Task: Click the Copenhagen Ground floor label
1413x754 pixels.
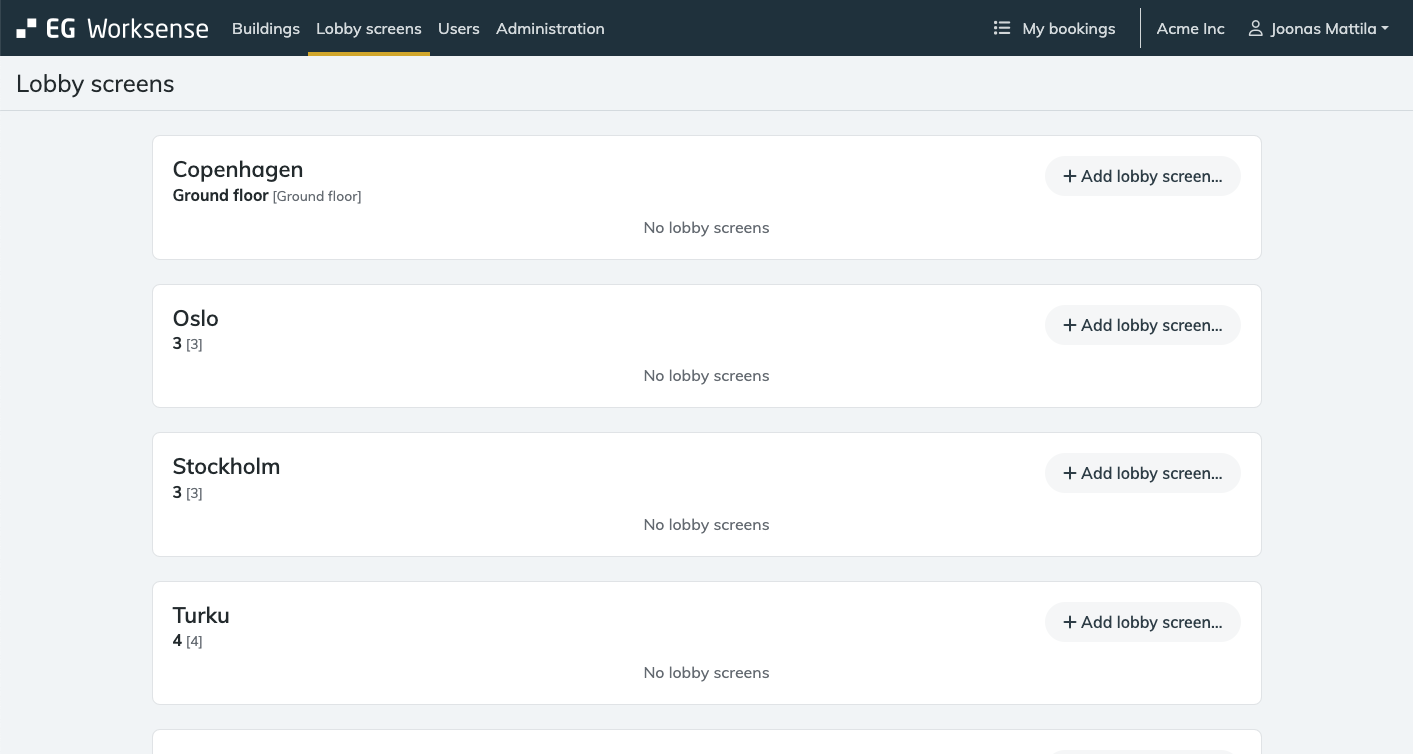Action: coord(220,196)
